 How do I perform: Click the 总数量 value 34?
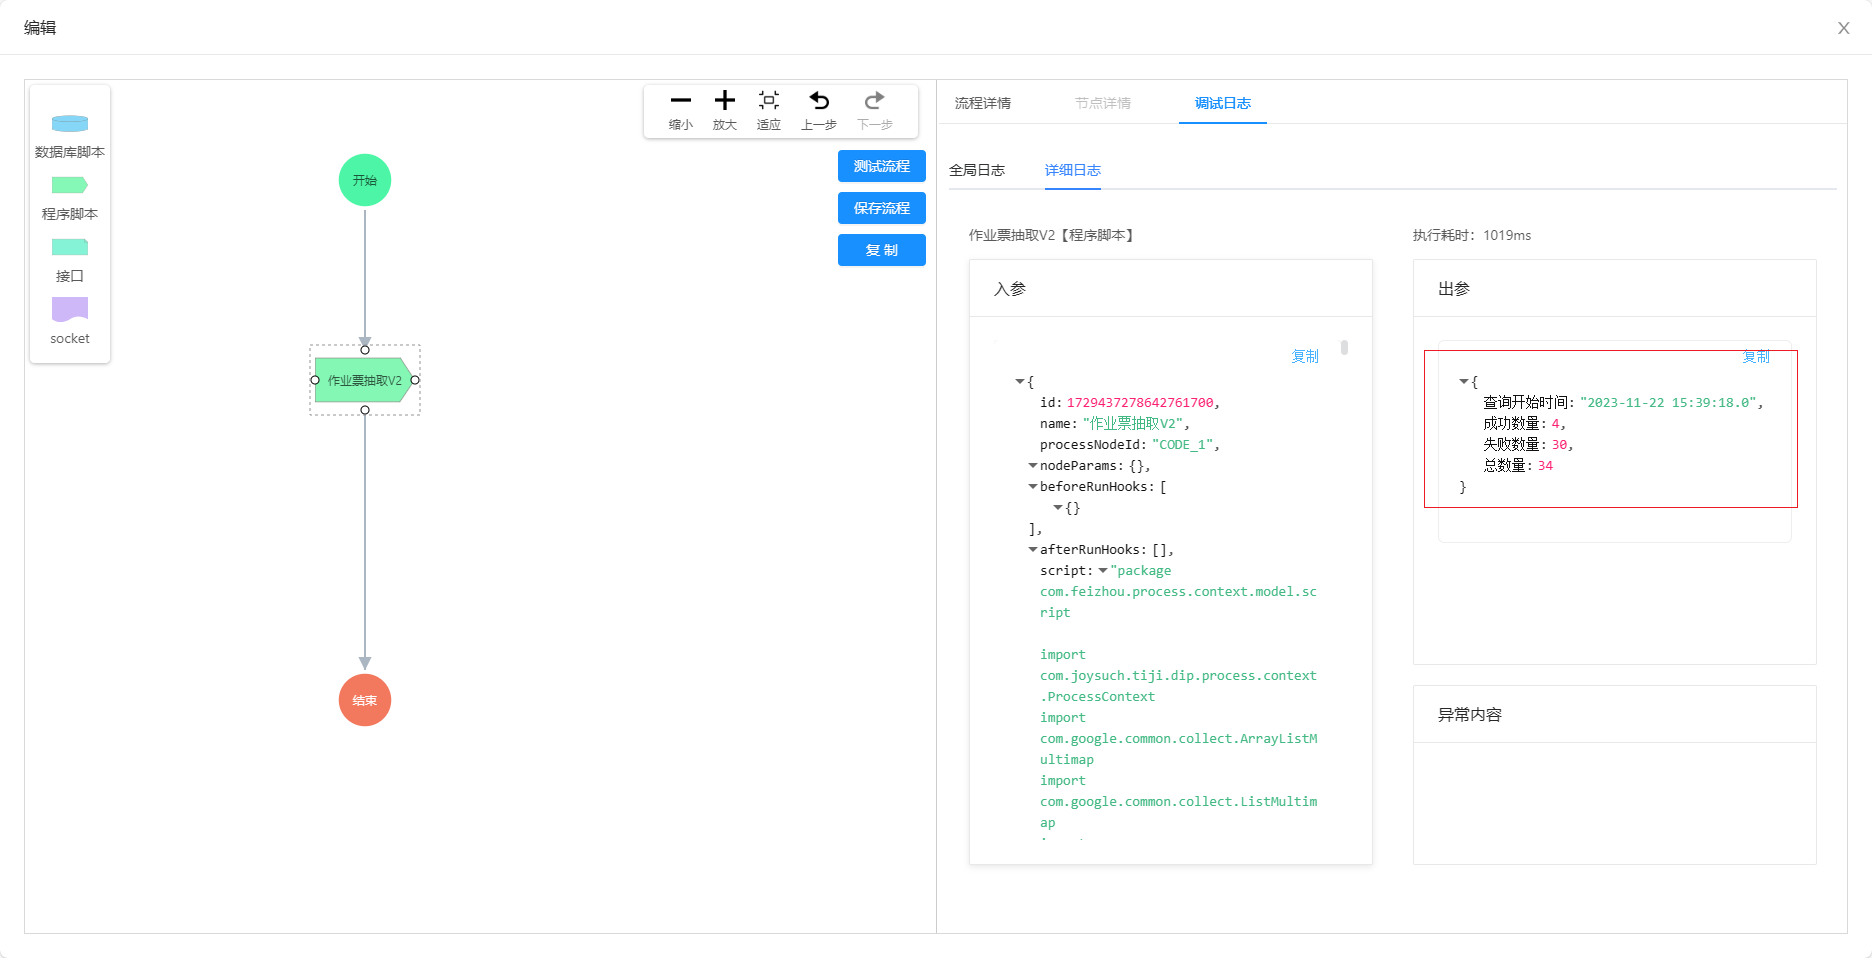click(1545, 466)
